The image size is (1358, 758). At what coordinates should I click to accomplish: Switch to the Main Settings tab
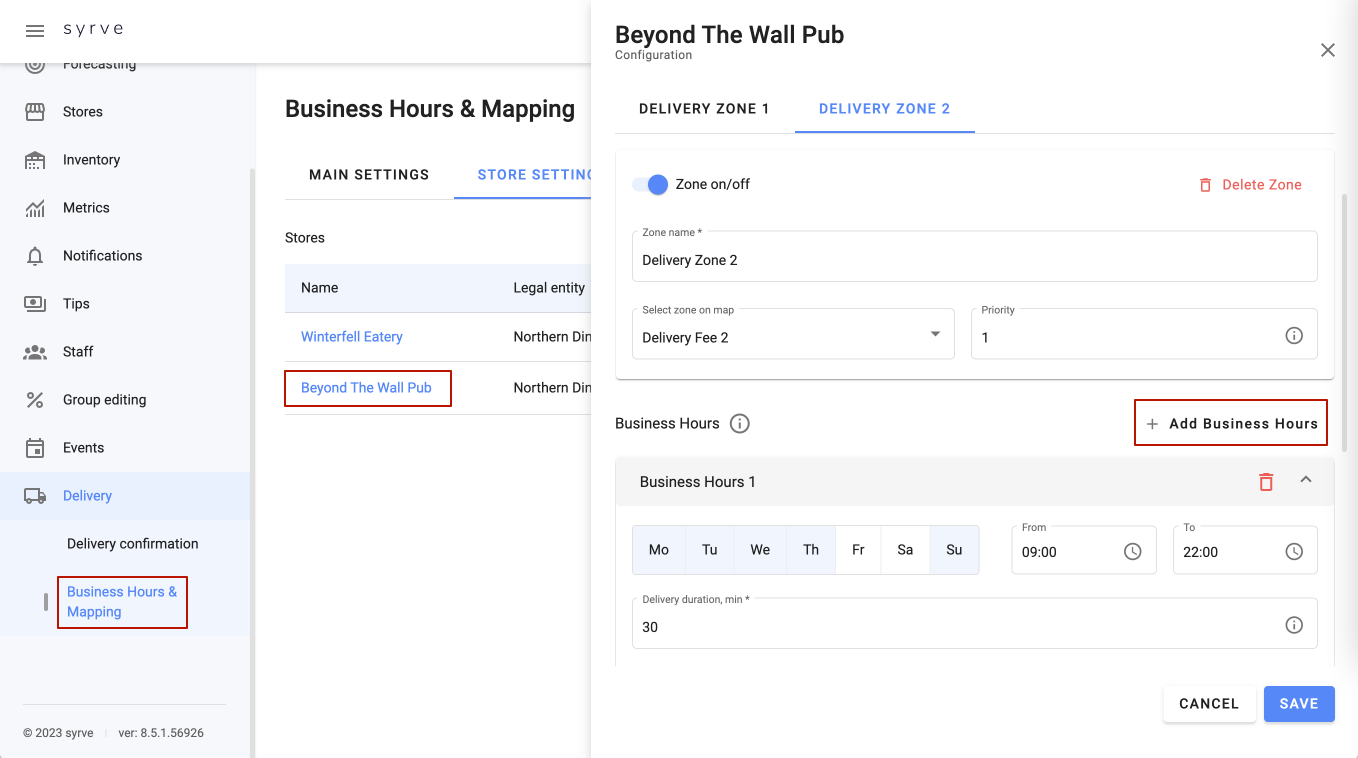pos(369,175)
